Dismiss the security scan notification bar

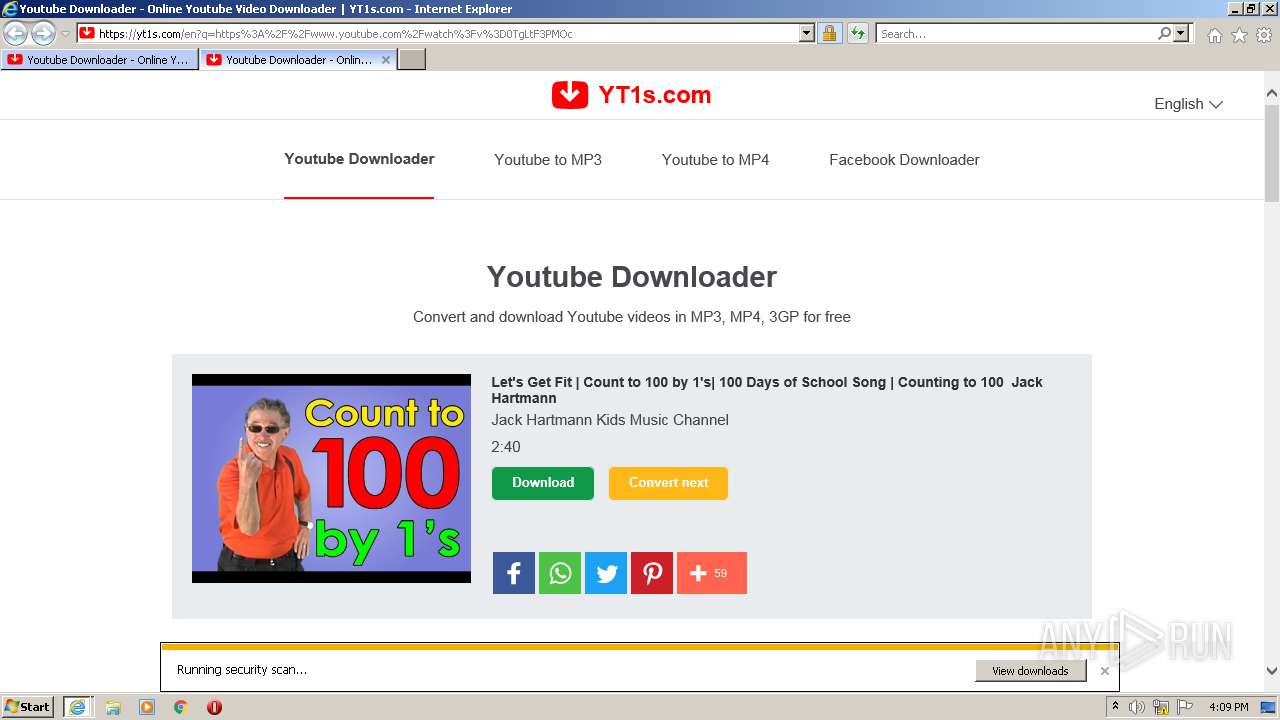(1105, 671)
